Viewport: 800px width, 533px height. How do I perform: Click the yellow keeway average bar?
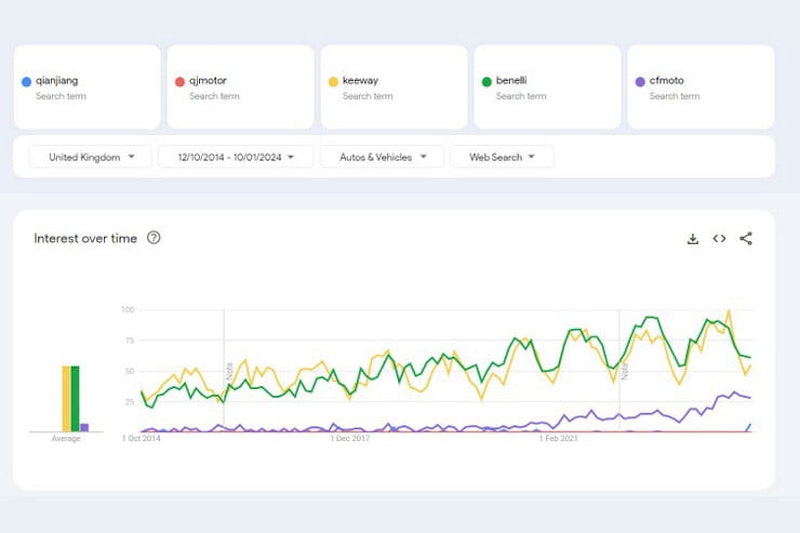point(66,399)
